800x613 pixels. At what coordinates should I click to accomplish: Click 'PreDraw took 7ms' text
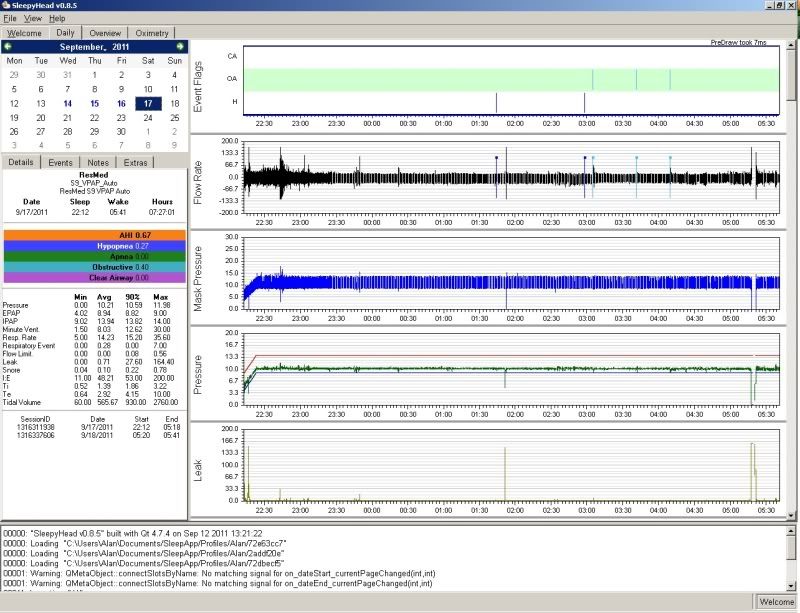pyautogui.click(x=738, y=43)
